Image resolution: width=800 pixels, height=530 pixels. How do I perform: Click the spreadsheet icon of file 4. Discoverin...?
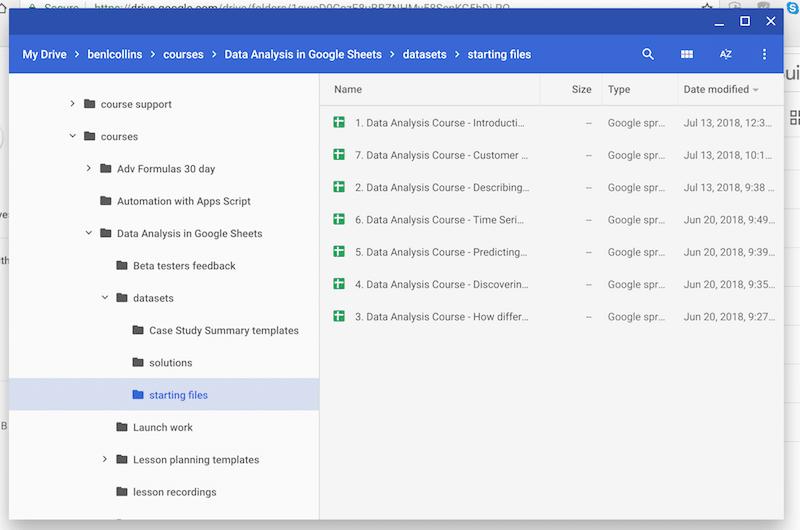(339, 284)
